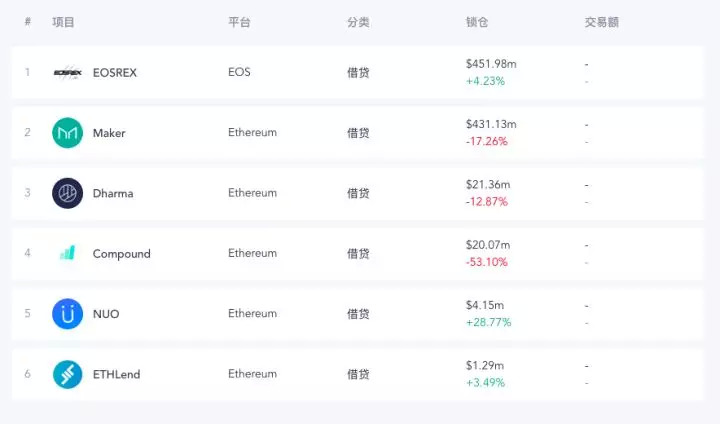This screenshot has width=720, height=424.
Task: Sort by the 平台 column header
Action: (239, 22)
